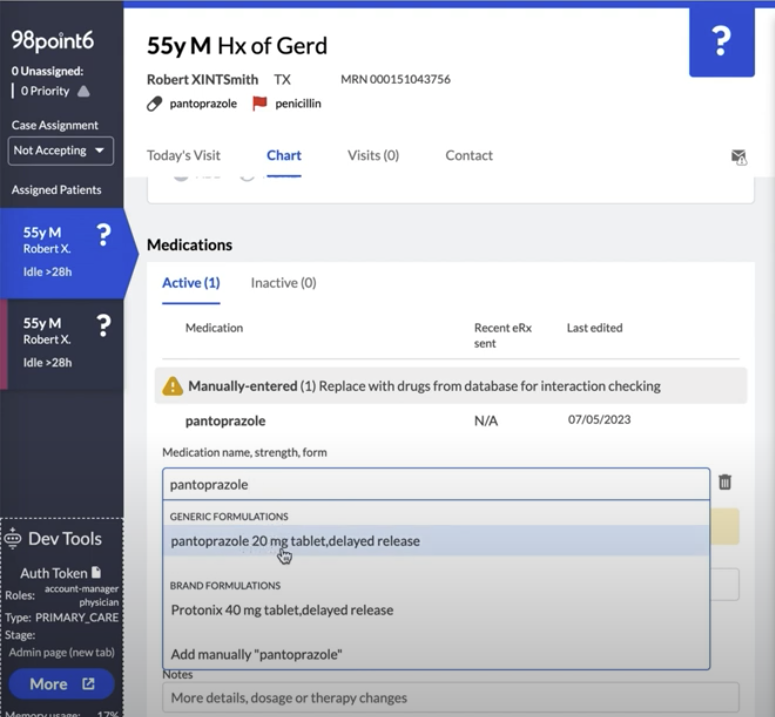Switch to Inactive (0) medications tab
The height and width of the screenshot is (717, 775).
(283, 283)
